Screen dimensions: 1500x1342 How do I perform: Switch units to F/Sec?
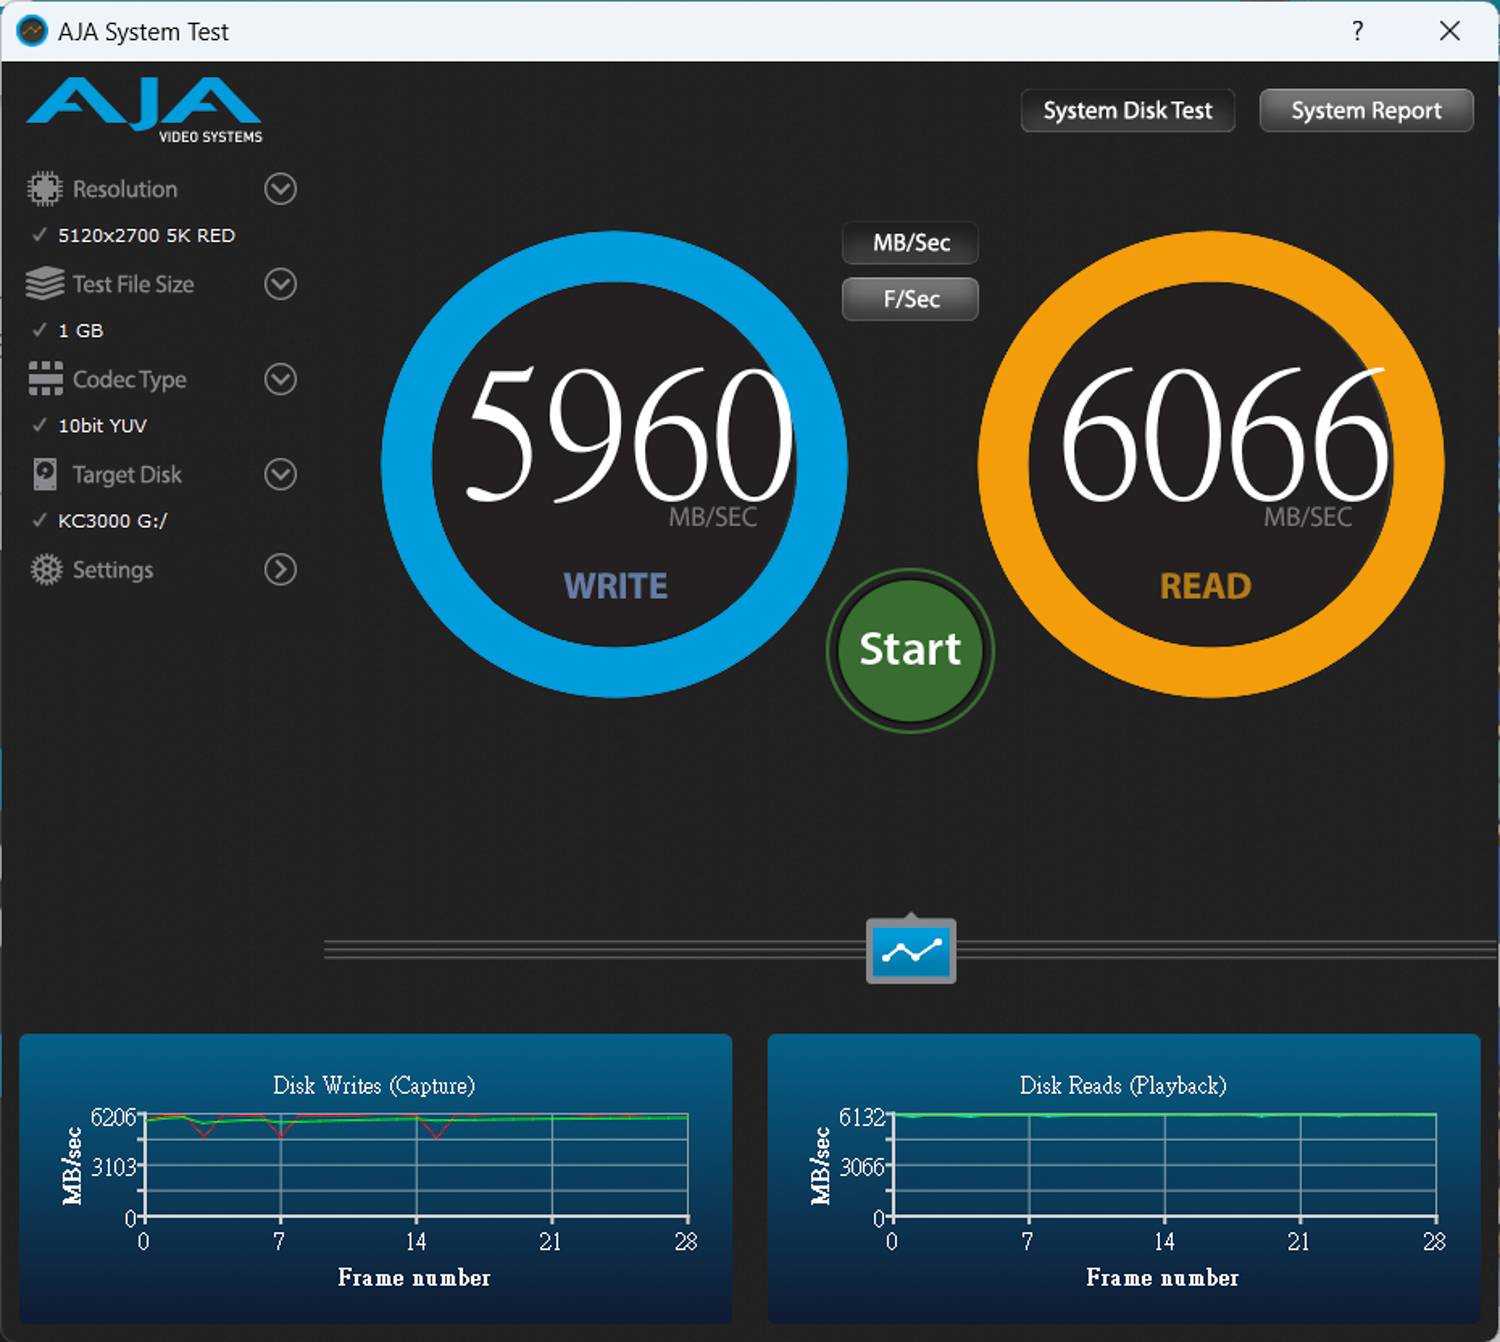(910, 299)
